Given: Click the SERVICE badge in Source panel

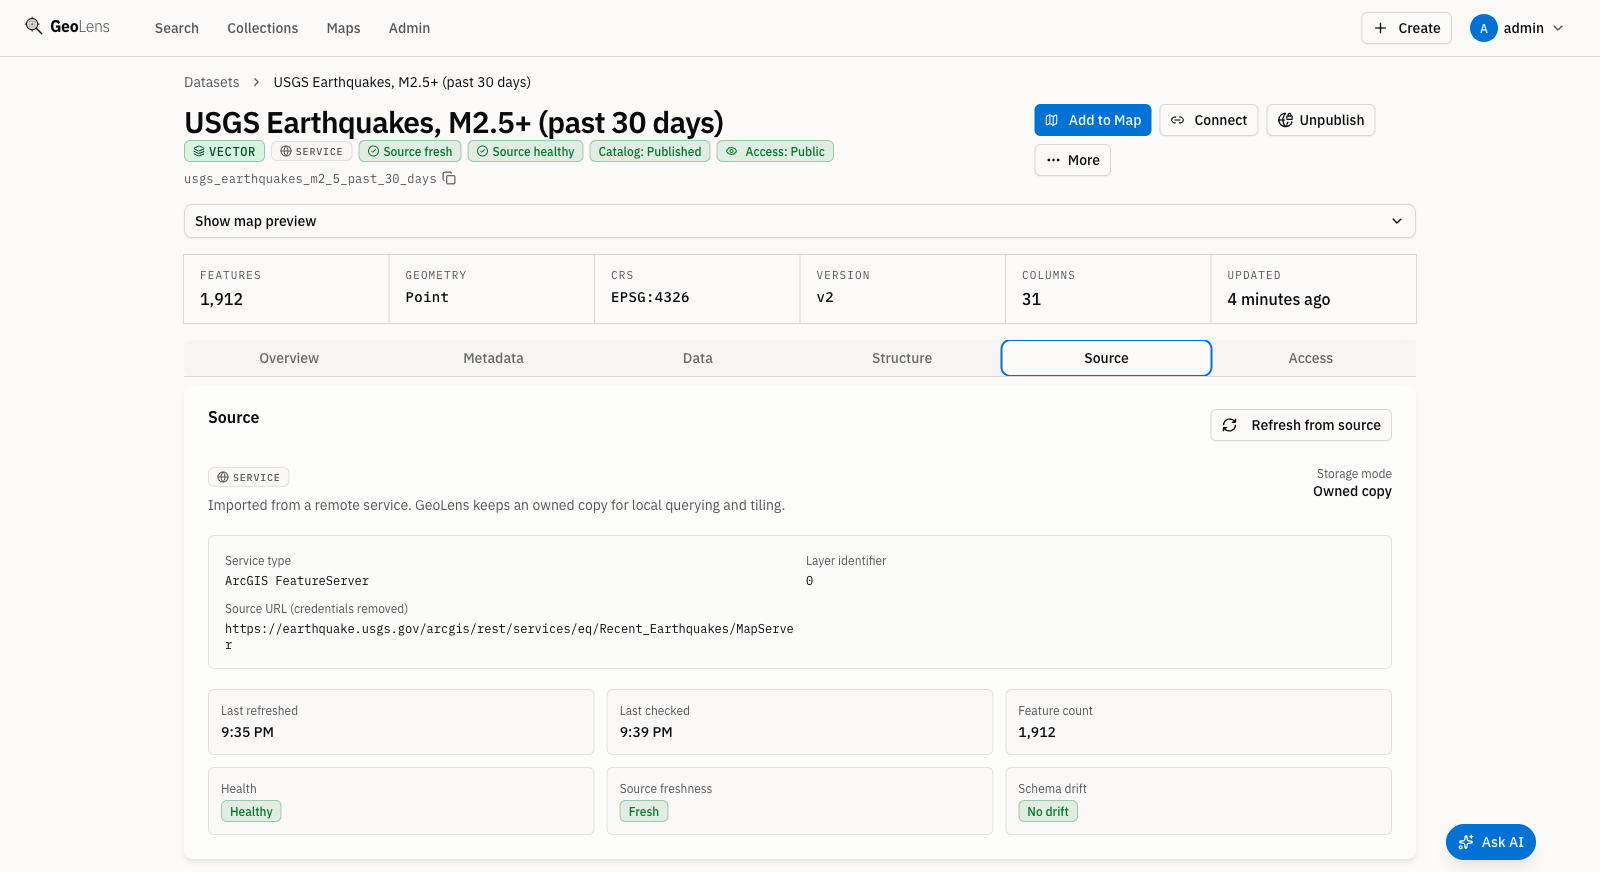Looking at the screenshot, I should tap(249, 477).
